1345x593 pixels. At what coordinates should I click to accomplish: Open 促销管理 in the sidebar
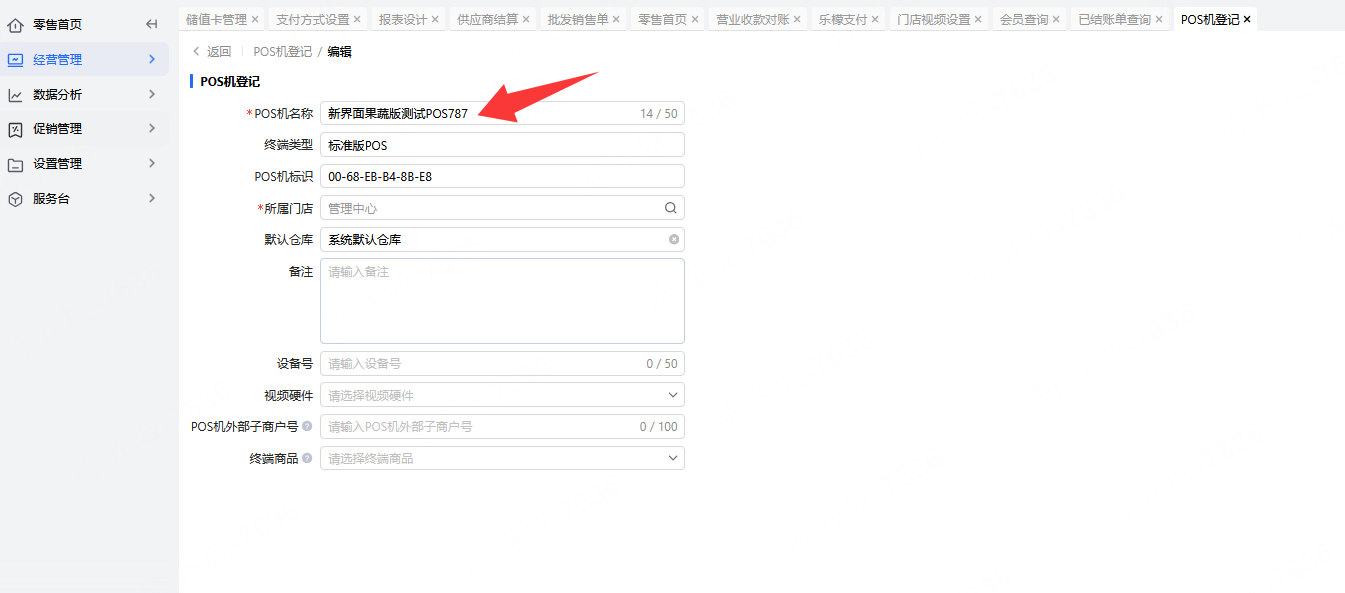[x=58, y=129]
